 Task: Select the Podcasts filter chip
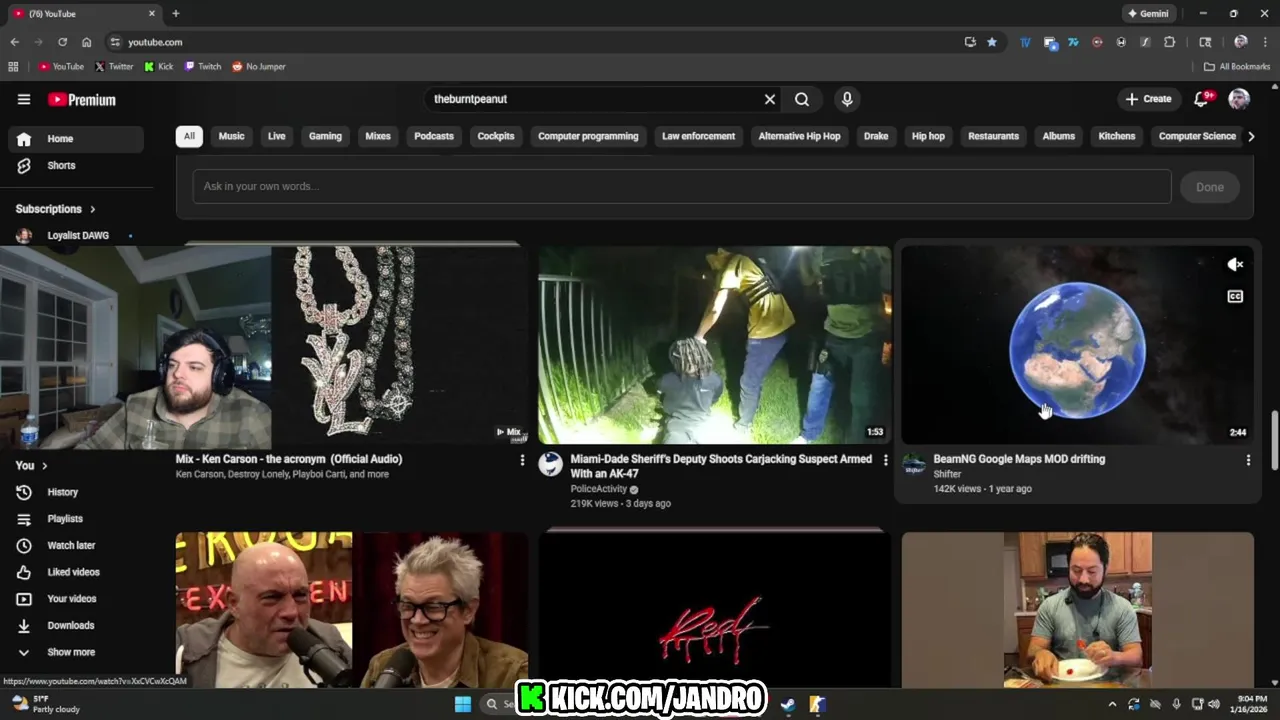click(434, 136)
